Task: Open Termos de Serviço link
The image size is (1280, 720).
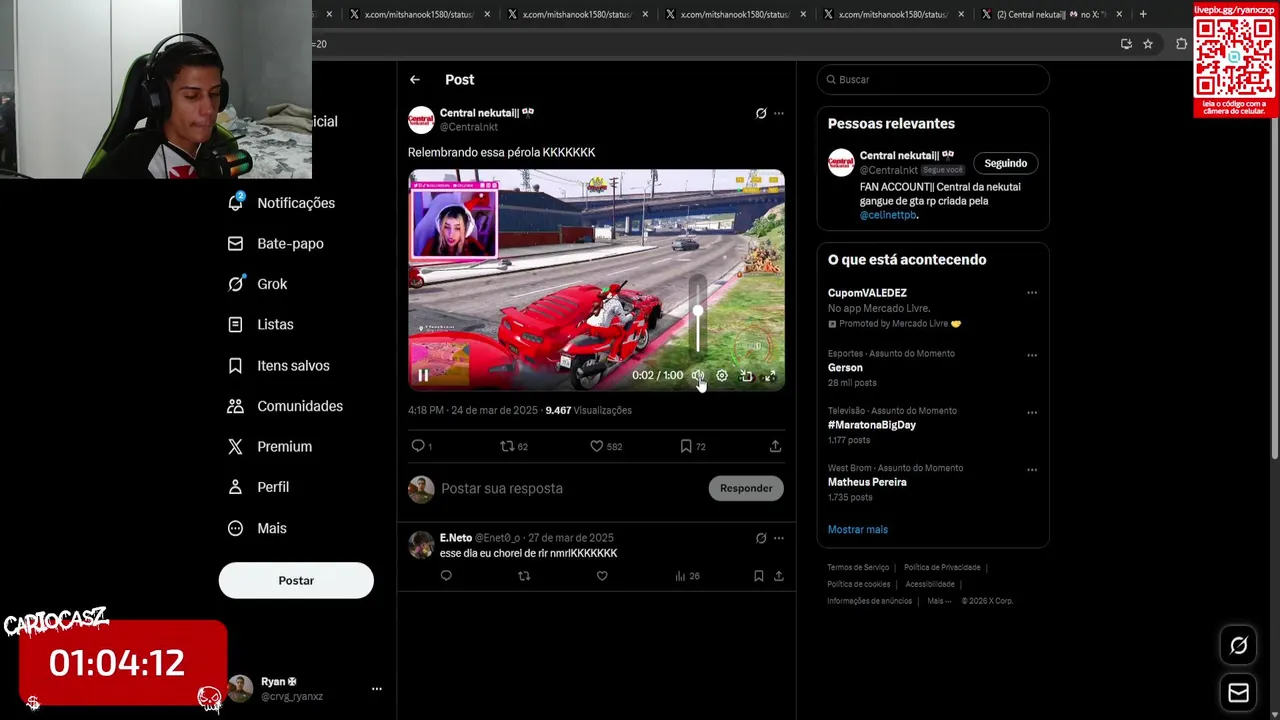Action: point(858,568)
